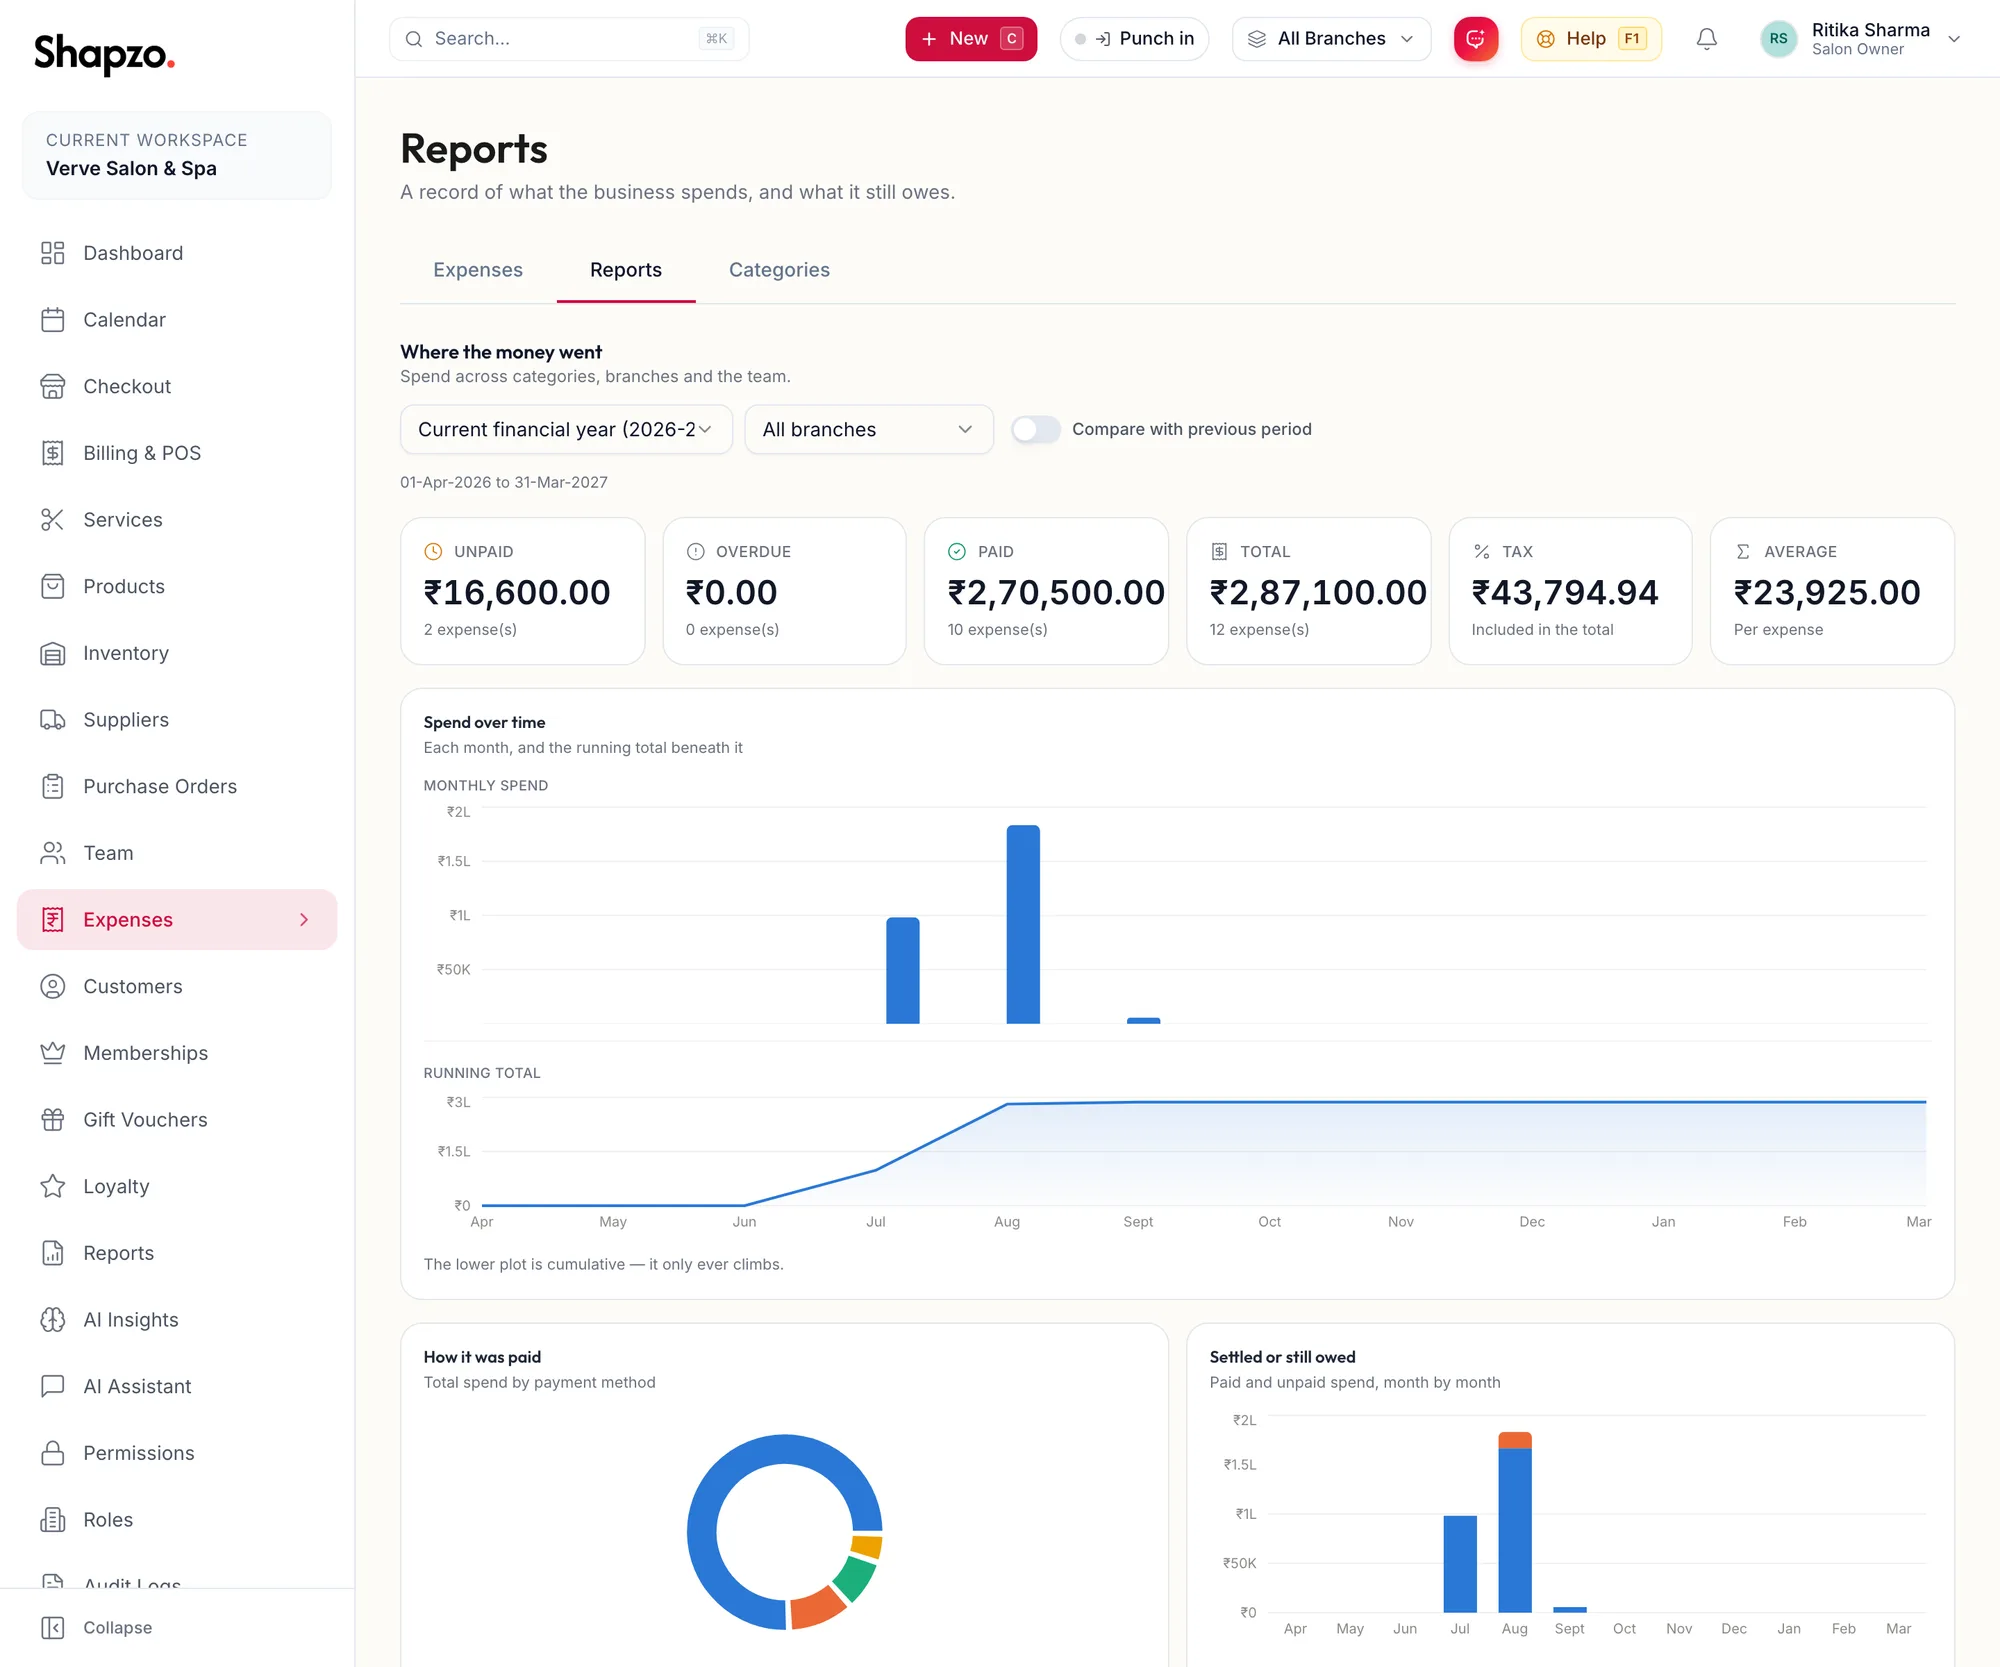The image size is (2000, 1667).
Task: Click the Tax ₹43,794.94 card
Action: click(x=1571, y=591)
